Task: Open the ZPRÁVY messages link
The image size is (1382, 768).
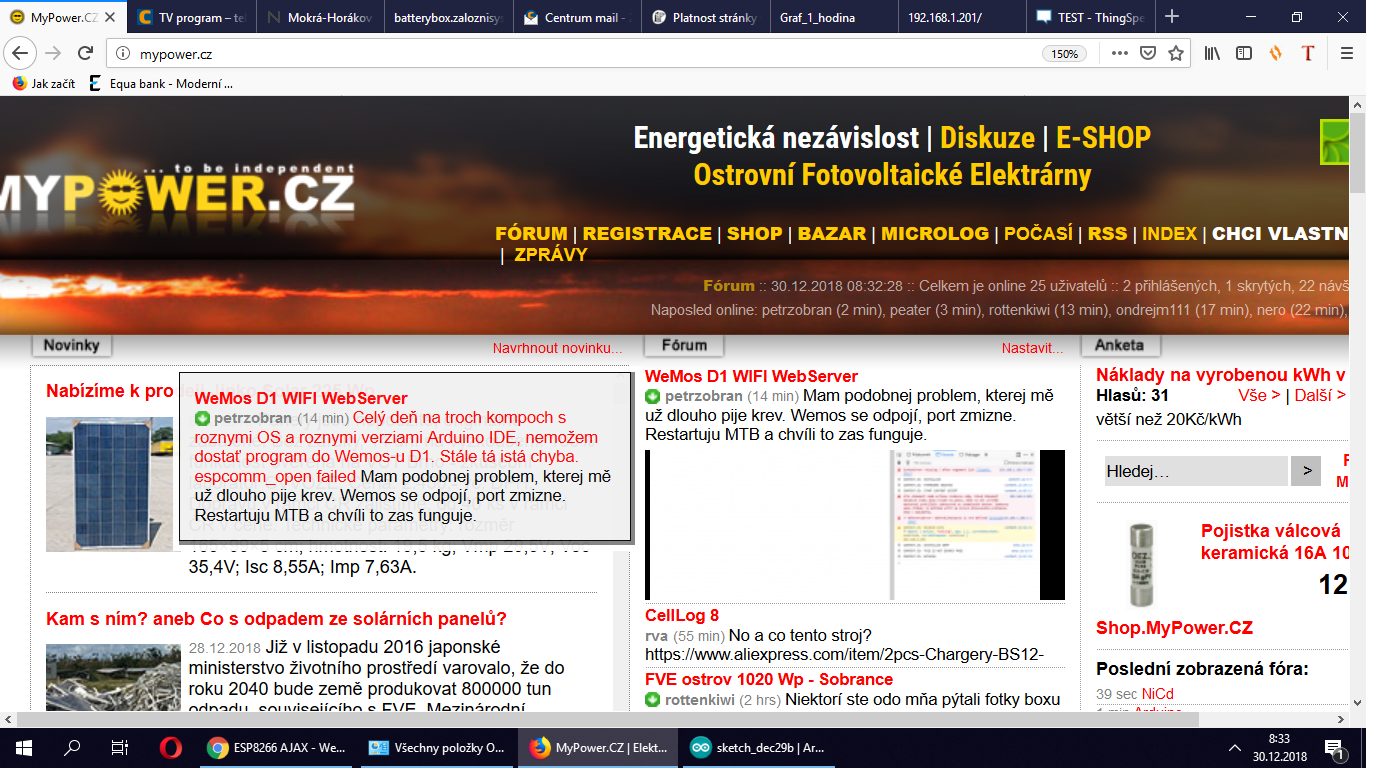Action: [551, 255]
